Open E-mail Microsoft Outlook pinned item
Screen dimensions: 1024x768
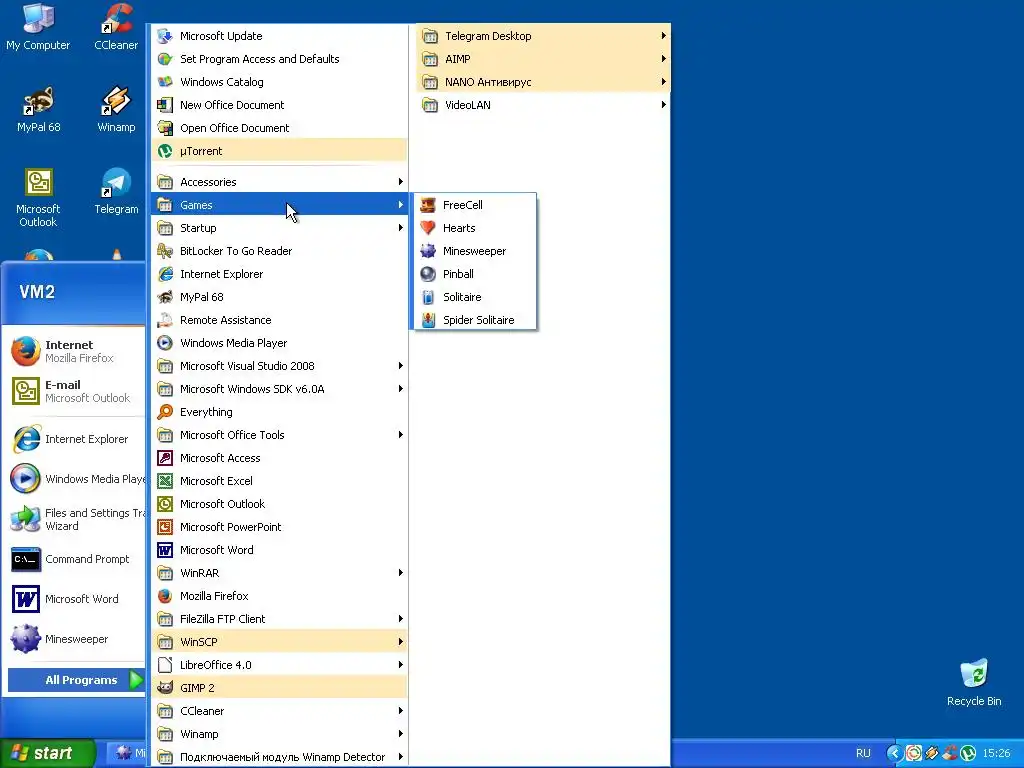pyautogui.click(x=74, y=391)
